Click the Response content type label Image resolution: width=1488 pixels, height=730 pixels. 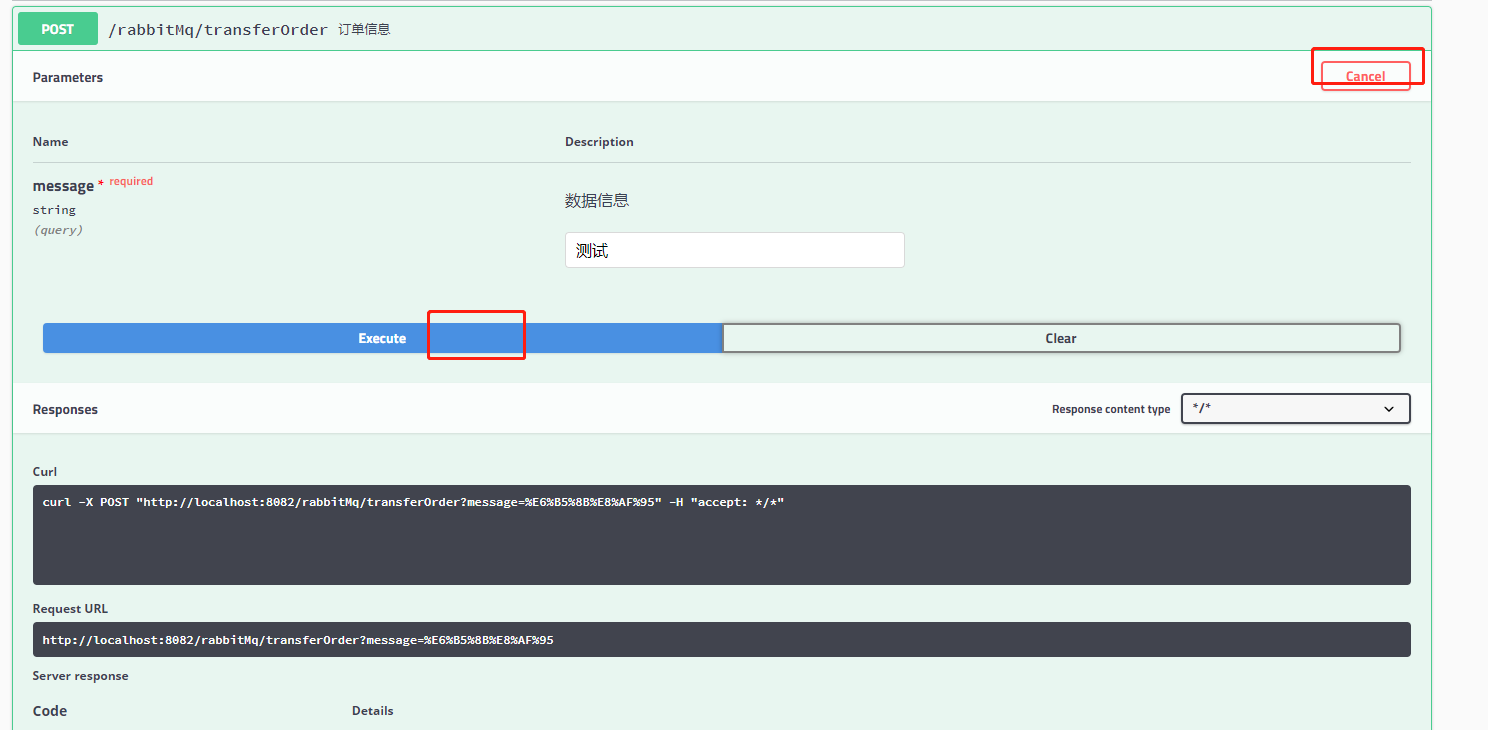click(x=1111, y=410)
